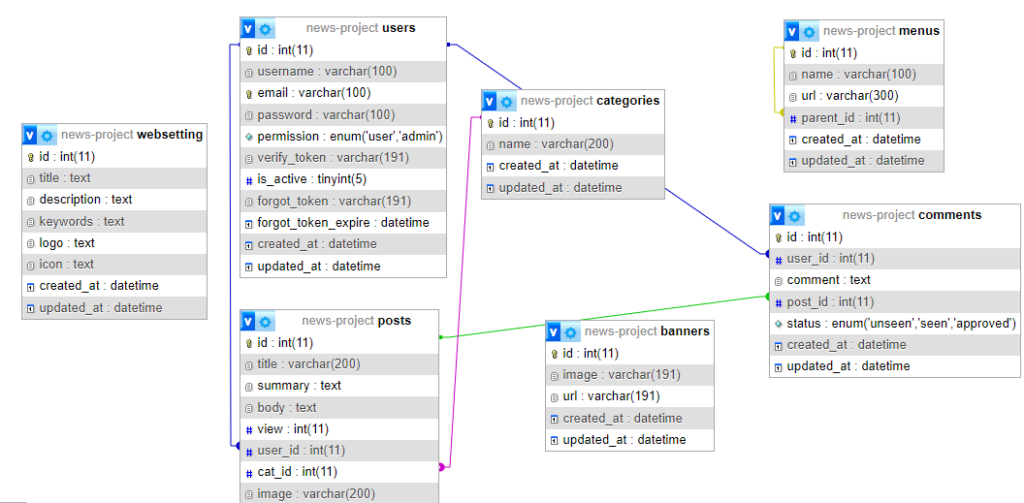This screenshot has width=1024, height=503.
Task: Click the 'name : varchar(200)' row in categories
Action: 573,144
